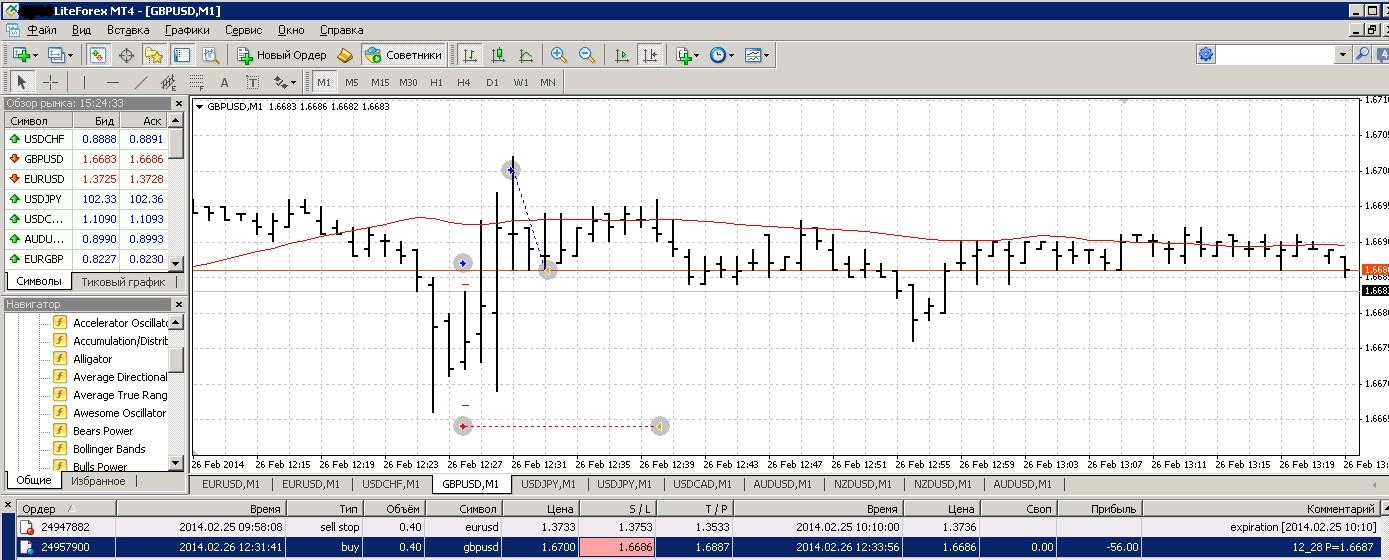This screenshot has width=1389, height=560.
Task: Toggle bar chart display mode
Action: pos(469,56)
